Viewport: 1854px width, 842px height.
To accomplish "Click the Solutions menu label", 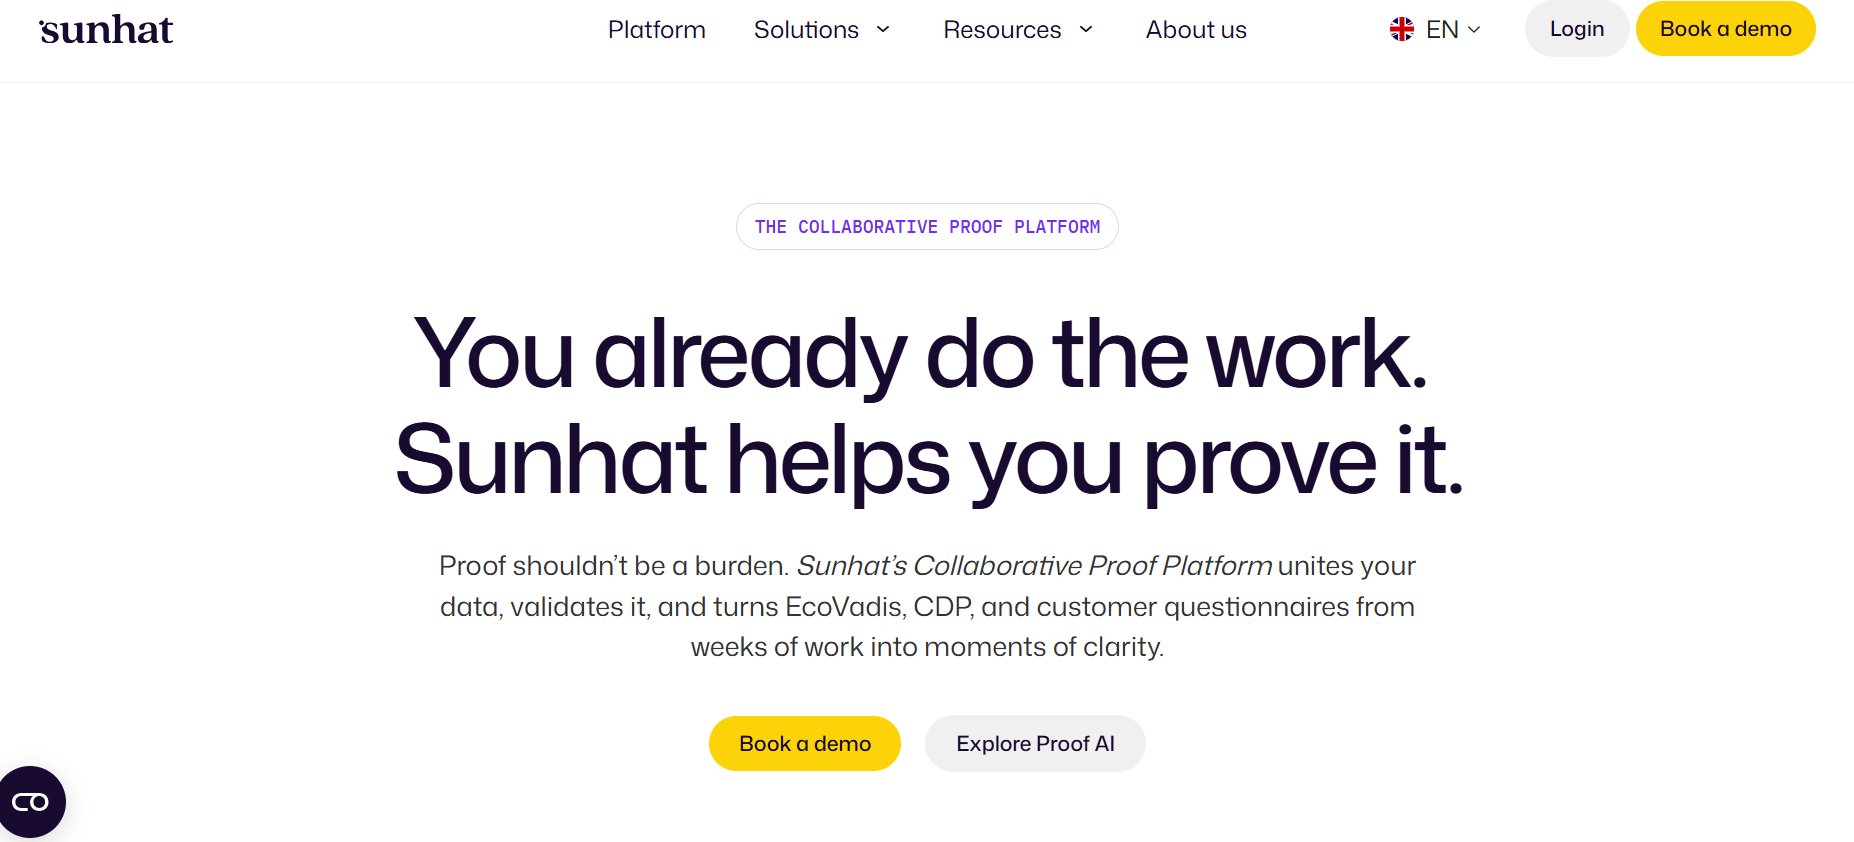I will tap(806, 30).
